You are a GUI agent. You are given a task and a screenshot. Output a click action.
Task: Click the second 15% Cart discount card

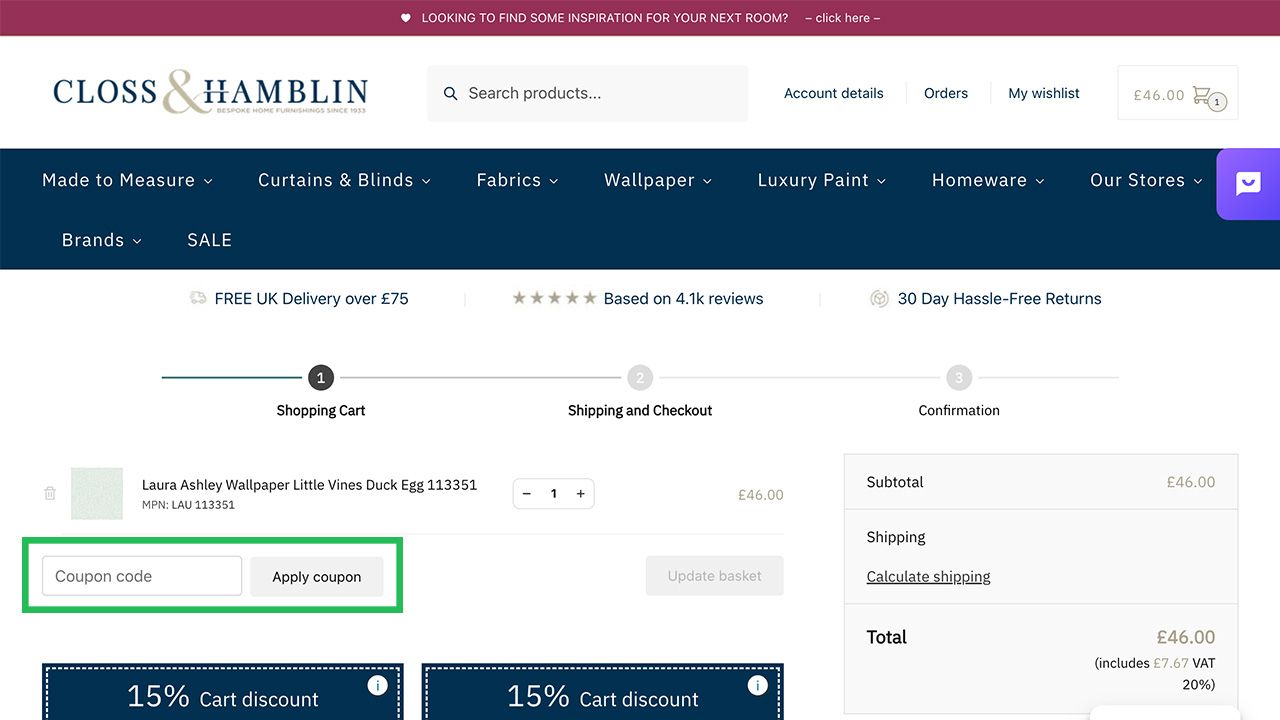pos(603,692)
